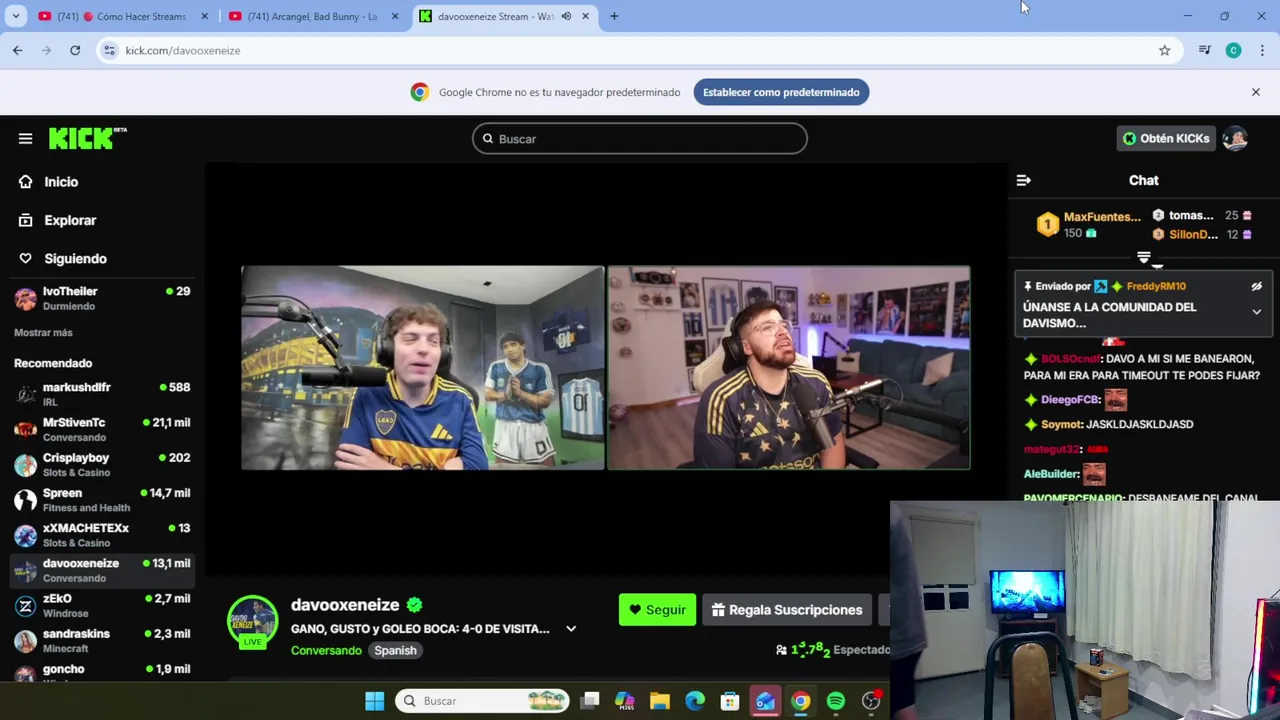Open Spotify from the taskbar
The width and height of the screenshot is (1280, 720).
tap(836, 701)
